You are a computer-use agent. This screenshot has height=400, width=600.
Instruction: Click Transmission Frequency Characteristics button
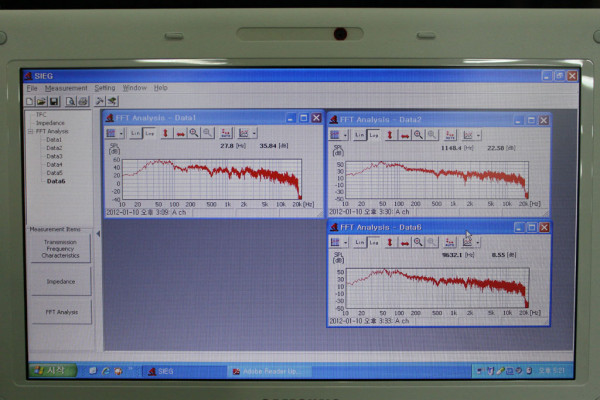click(x=61, y=249)
